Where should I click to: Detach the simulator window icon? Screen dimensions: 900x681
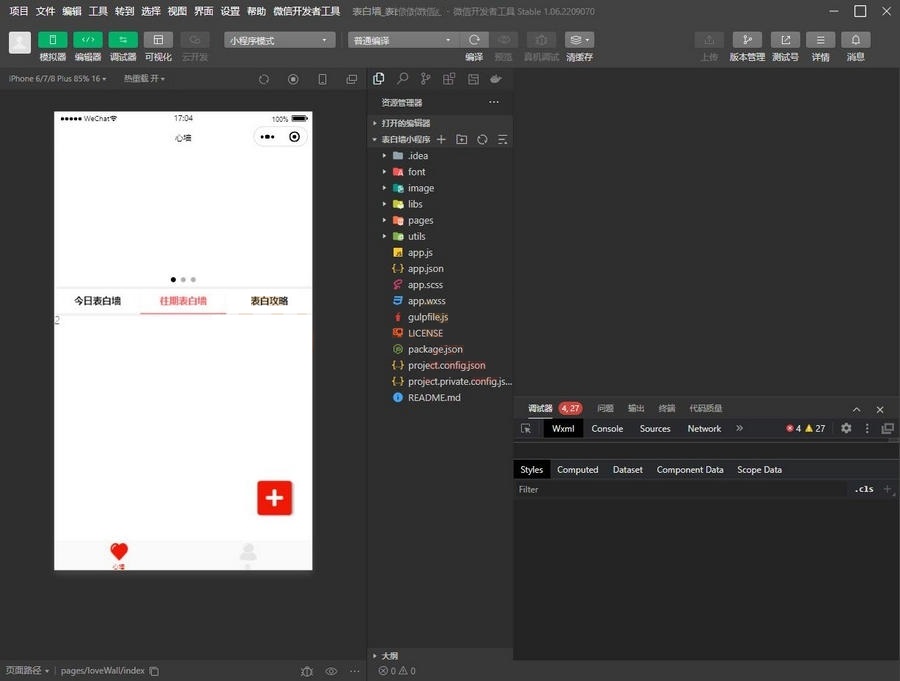coord(352,79)
